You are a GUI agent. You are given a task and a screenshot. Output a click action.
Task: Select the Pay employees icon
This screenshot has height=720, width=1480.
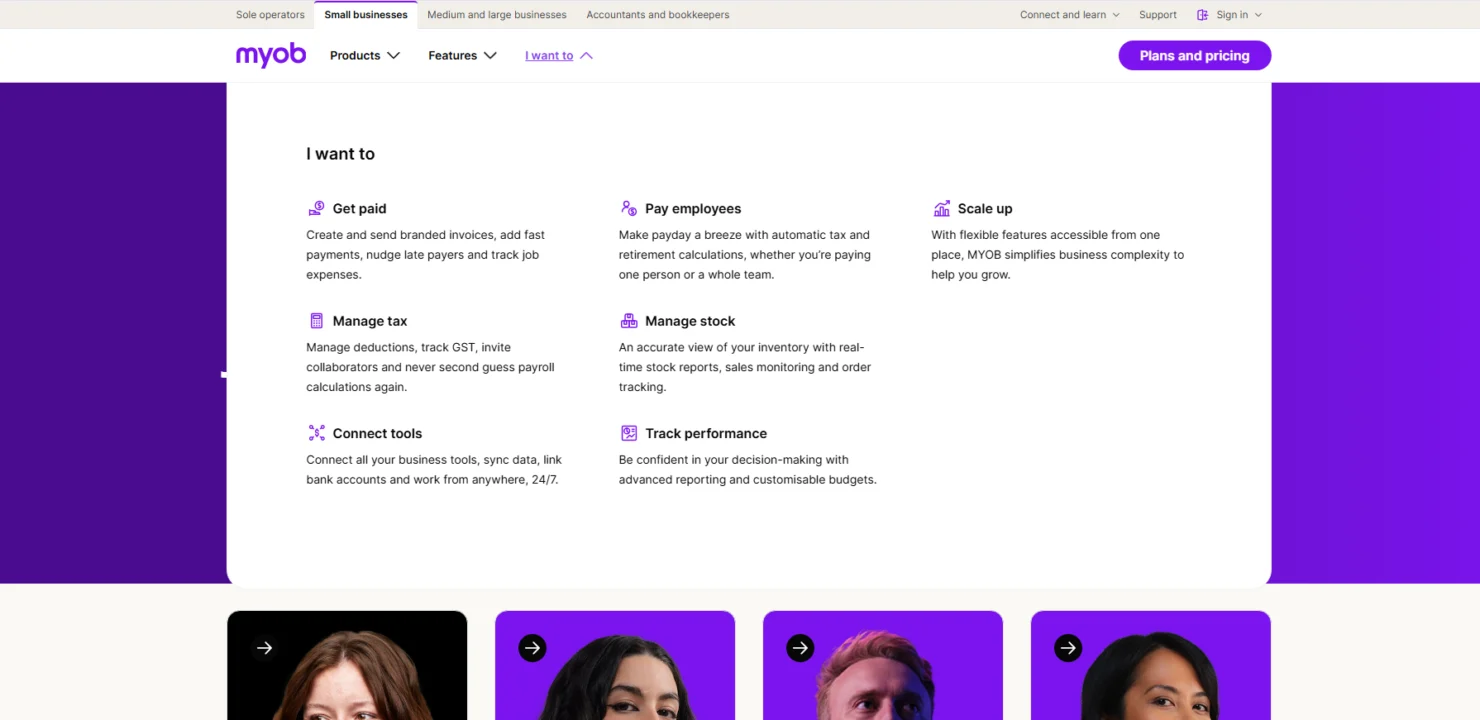[629, 208]
